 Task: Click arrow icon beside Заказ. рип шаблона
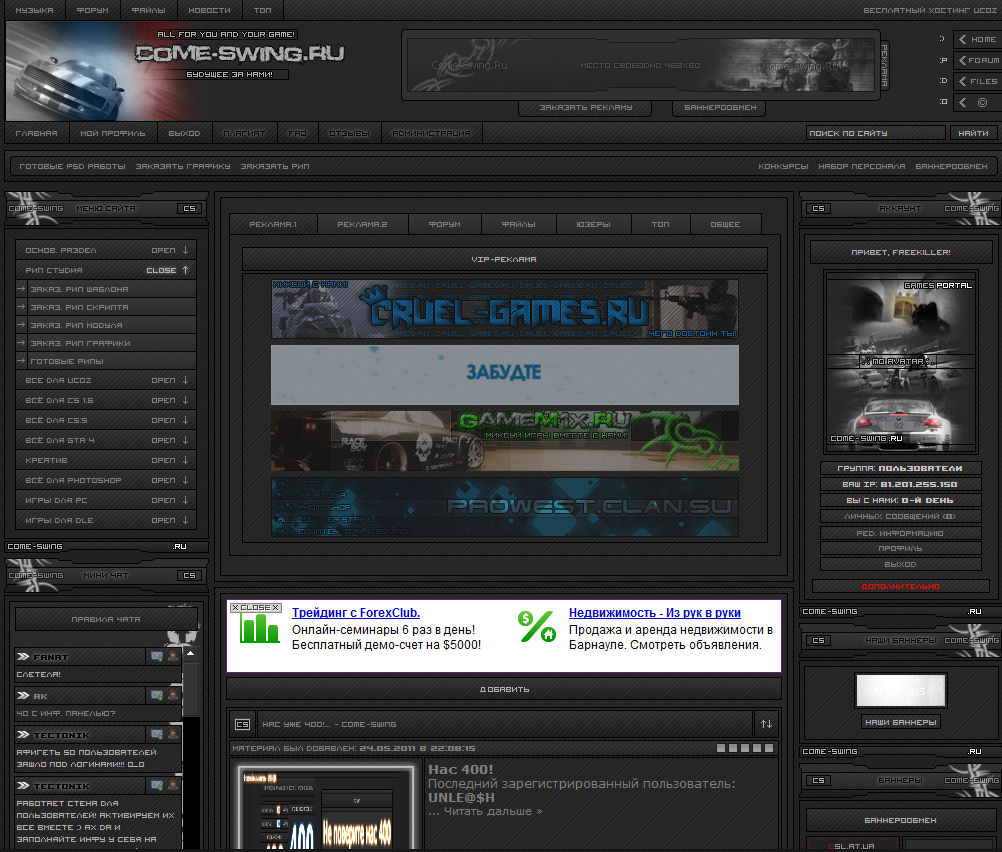tap(21, 289)
